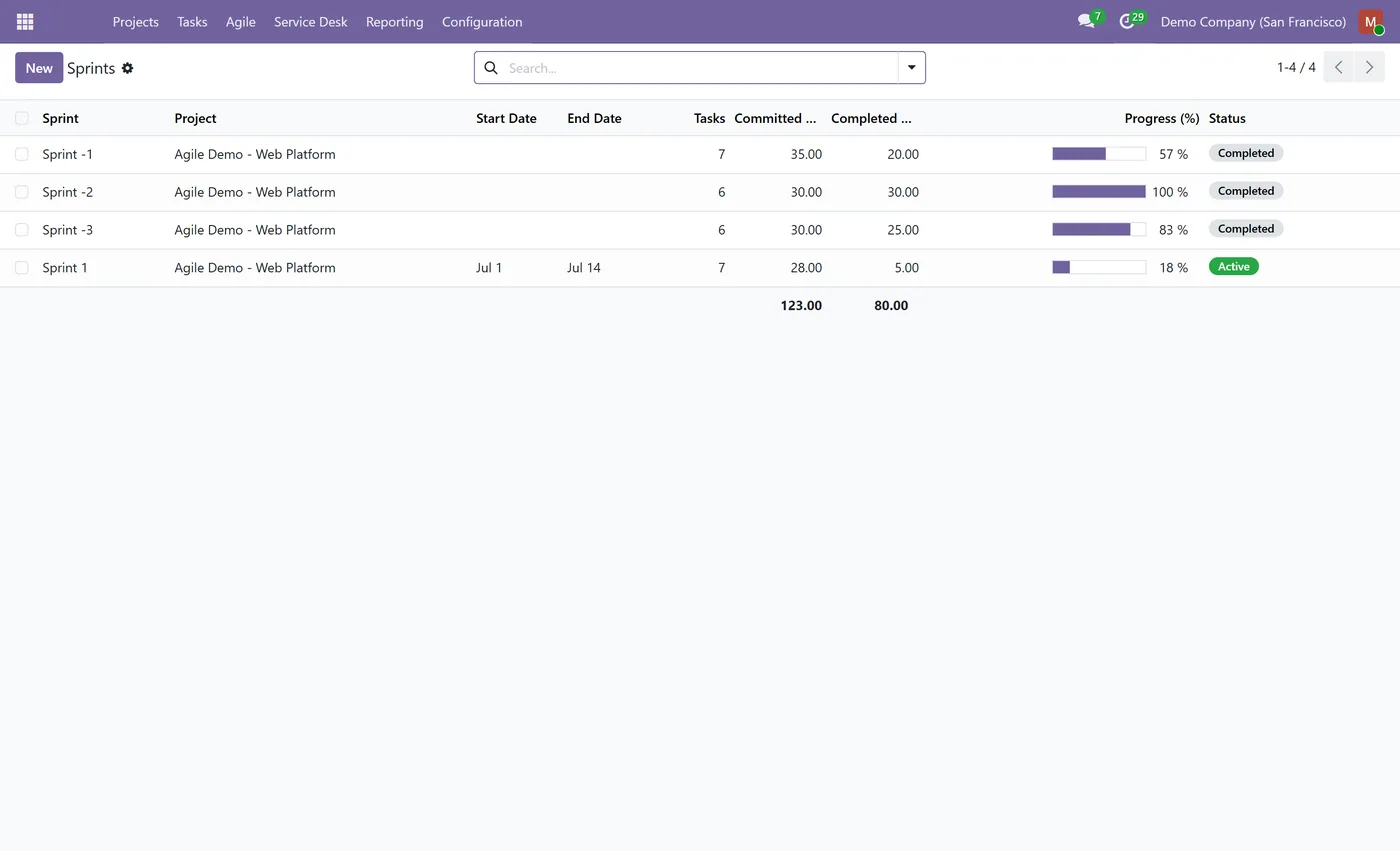Viewport: 1400px width, 851px height.
Task: Open the activities clock icon
Action: click(x=1127, y=21)
